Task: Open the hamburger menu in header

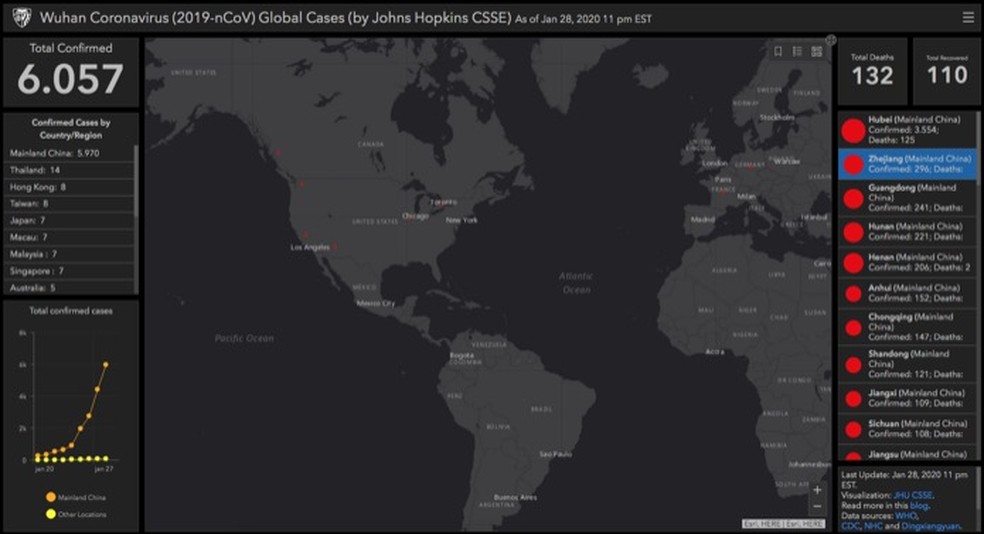Action: pos(967,17)
